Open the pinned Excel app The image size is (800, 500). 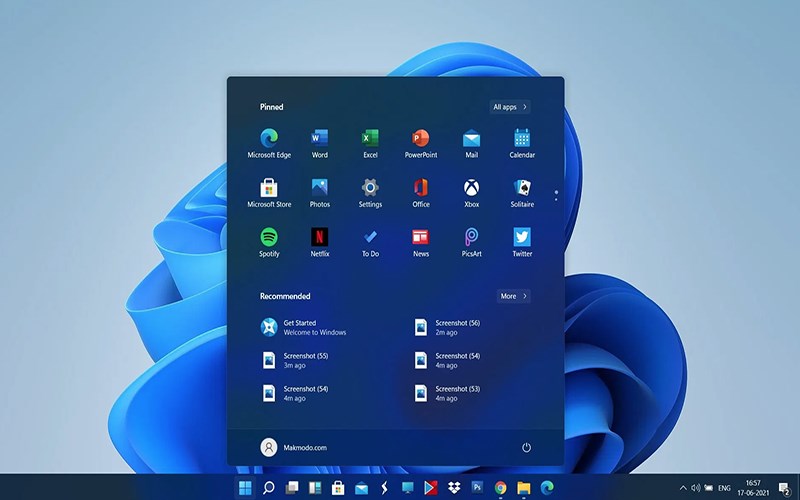point(370,143)
